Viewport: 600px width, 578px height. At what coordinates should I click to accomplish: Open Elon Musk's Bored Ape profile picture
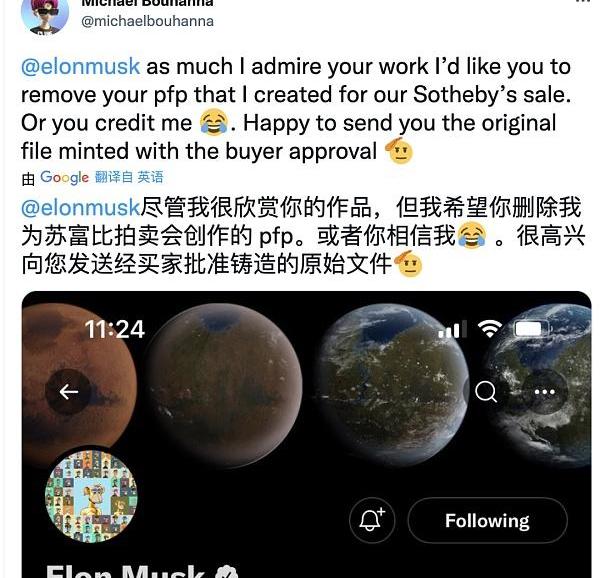[91, 496]
